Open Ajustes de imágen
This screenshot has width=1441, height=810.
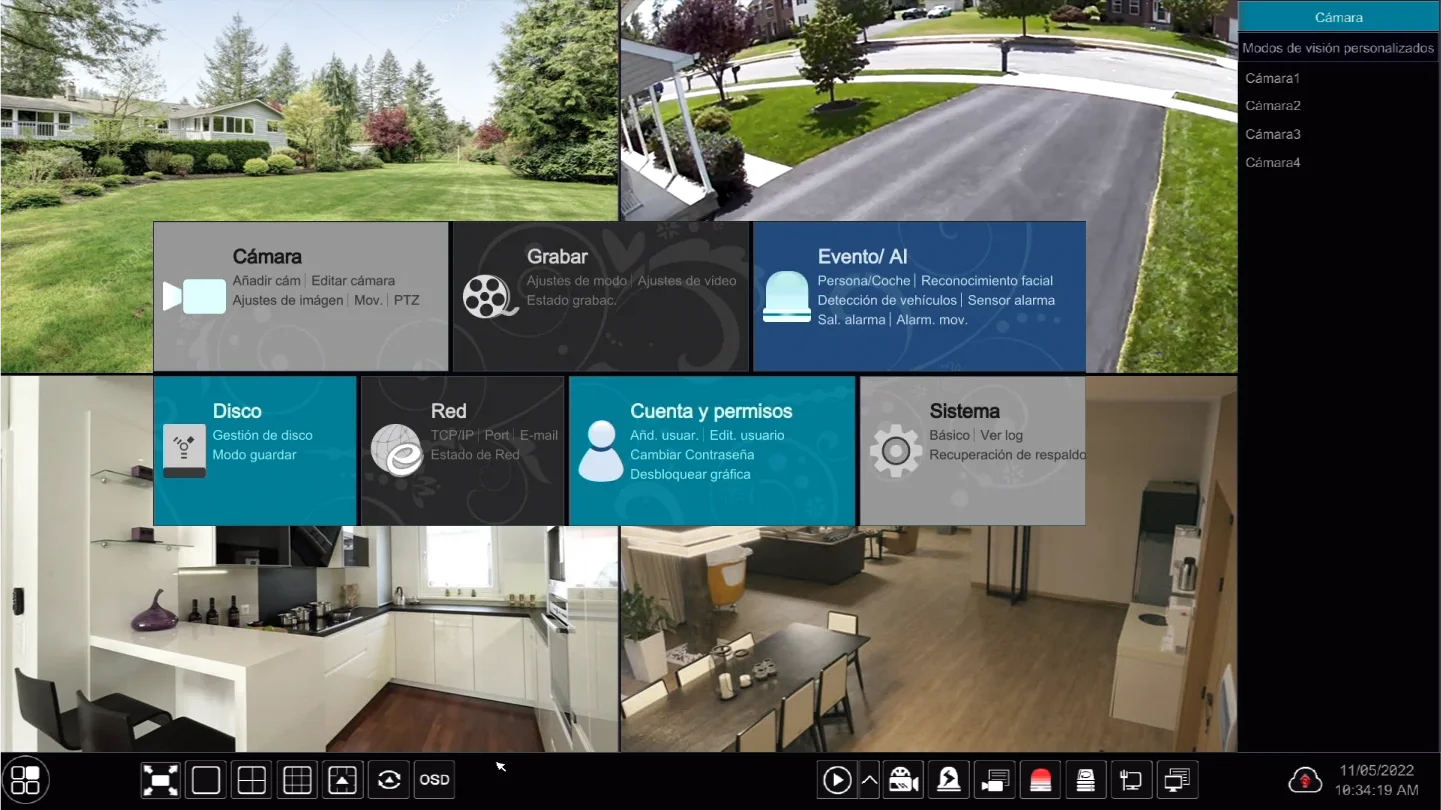[x=288, y=300]
